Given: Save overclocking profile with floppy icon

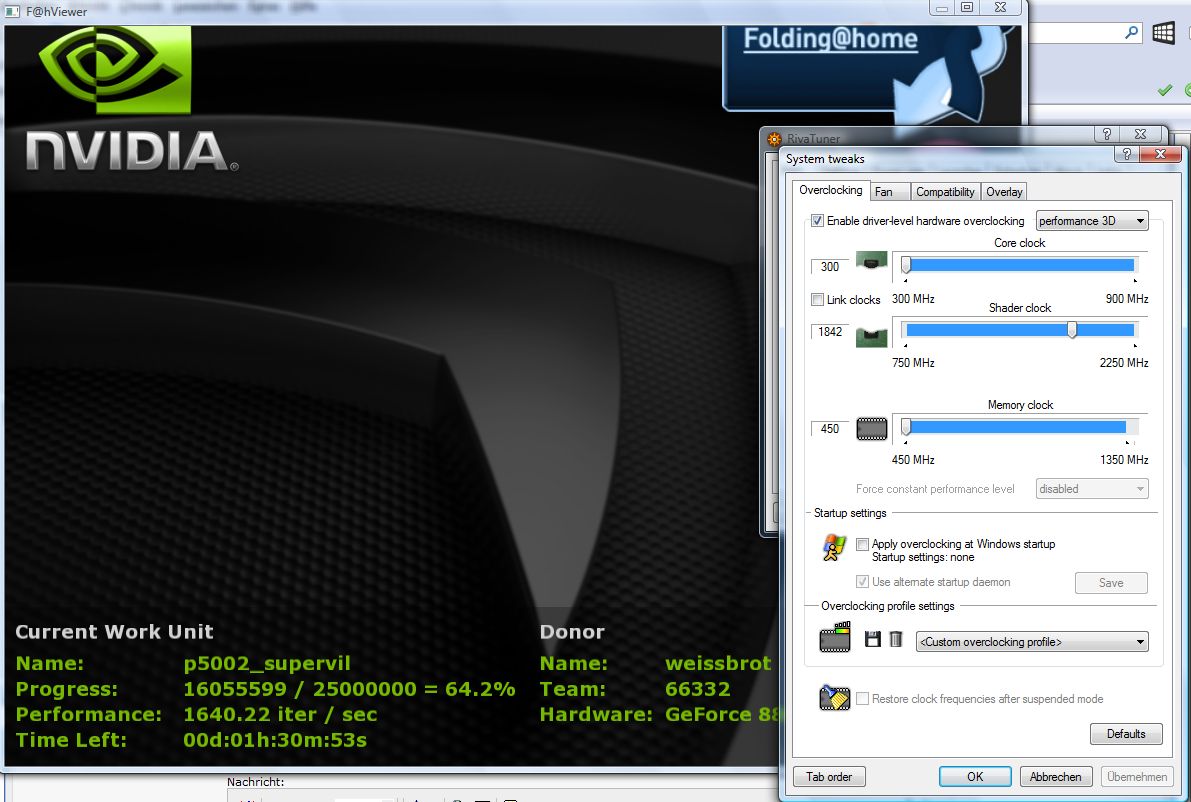Looking at the screenshot, I should tap(873, 639).
